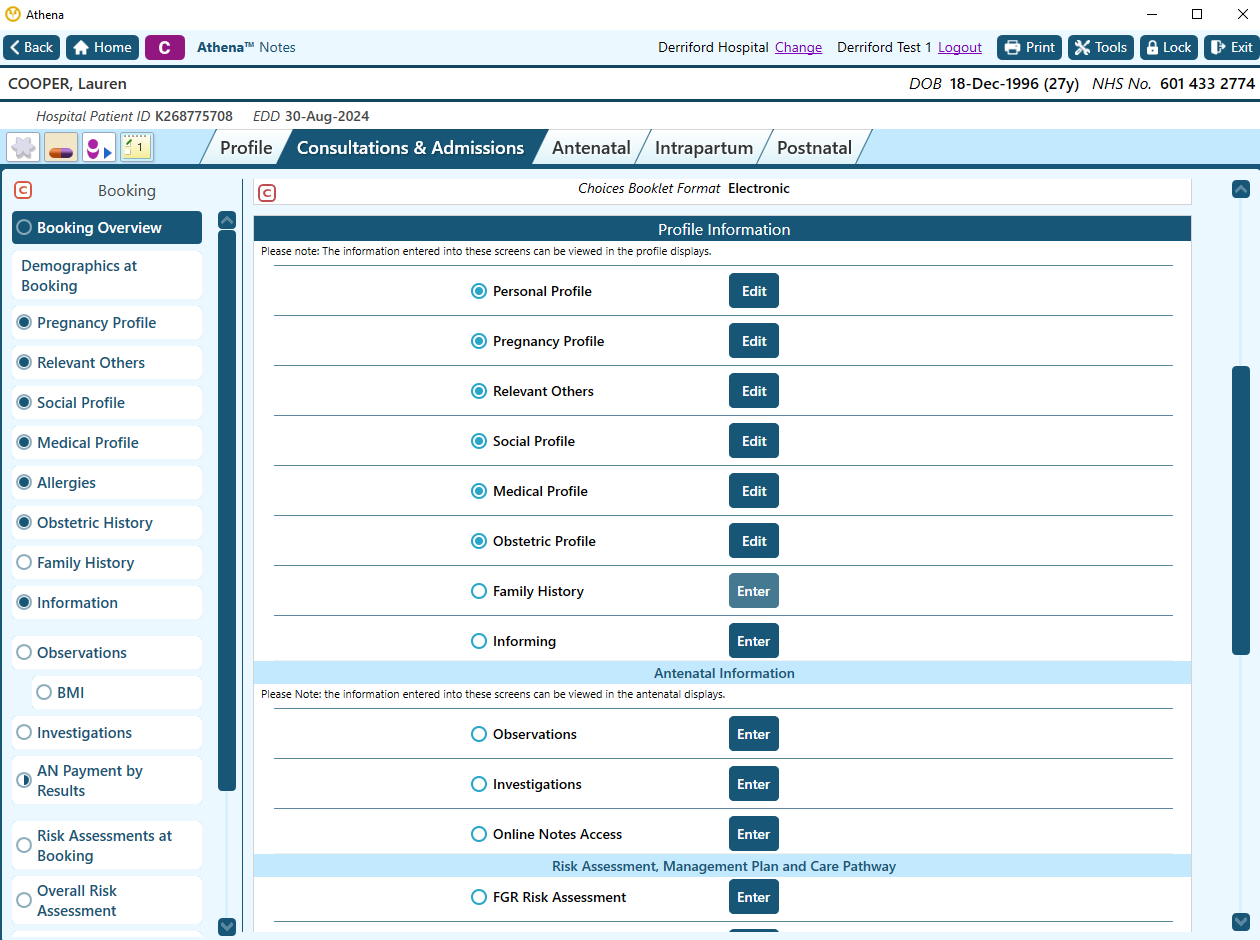Viewport: 1260px width, 940px height.
Task: Open the BMI sub-item in sidebar
Action: point(117,693)
